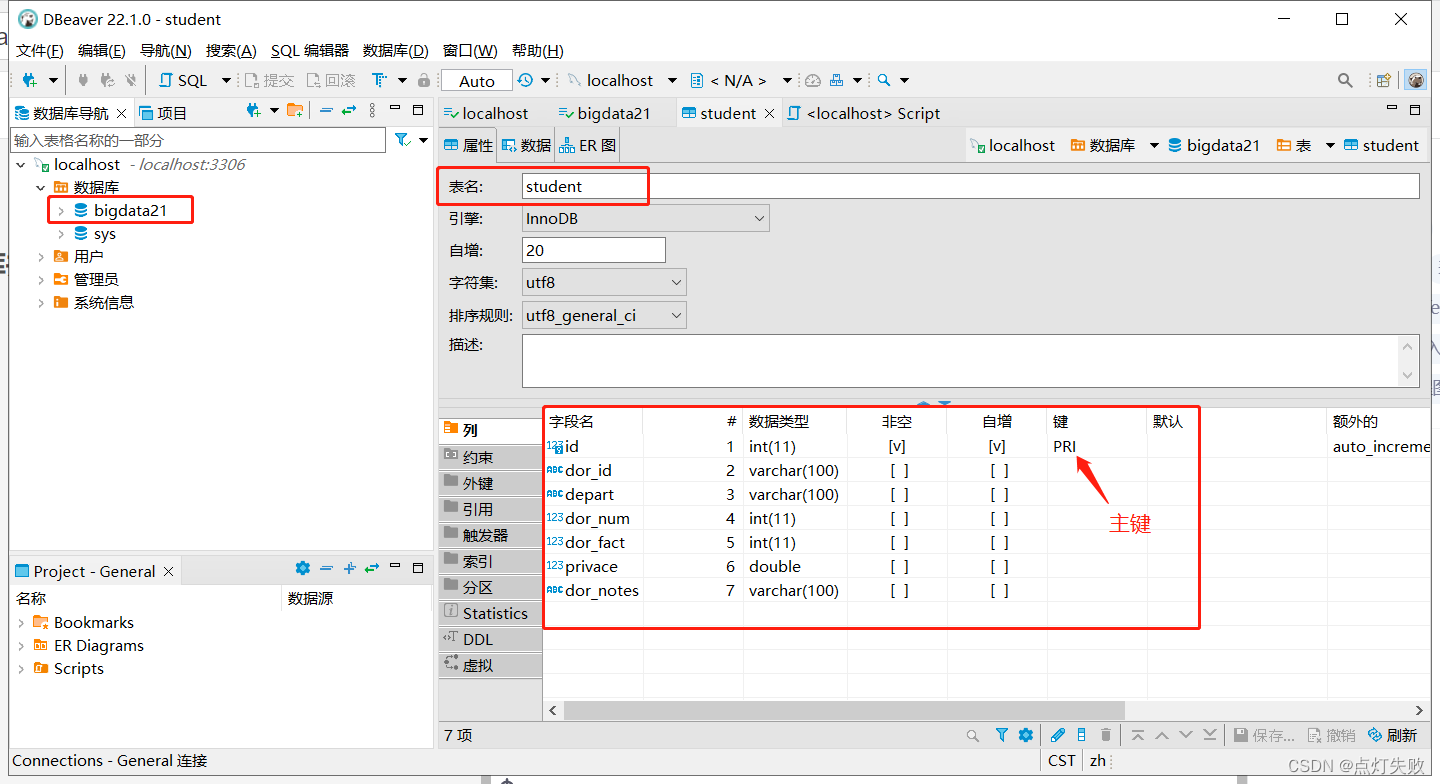Toggle 自增 checkbox for privace row

(x=999, y=566)
